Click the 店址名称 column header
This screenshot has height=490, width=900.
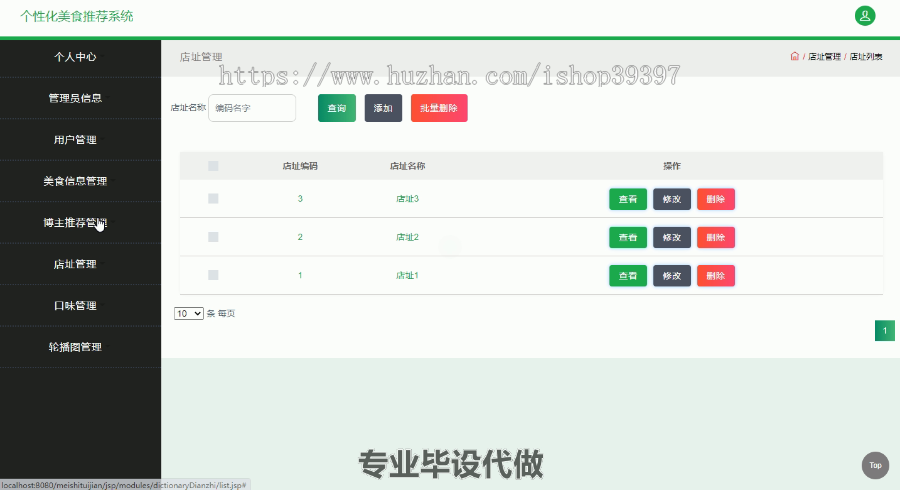(408, 166)
